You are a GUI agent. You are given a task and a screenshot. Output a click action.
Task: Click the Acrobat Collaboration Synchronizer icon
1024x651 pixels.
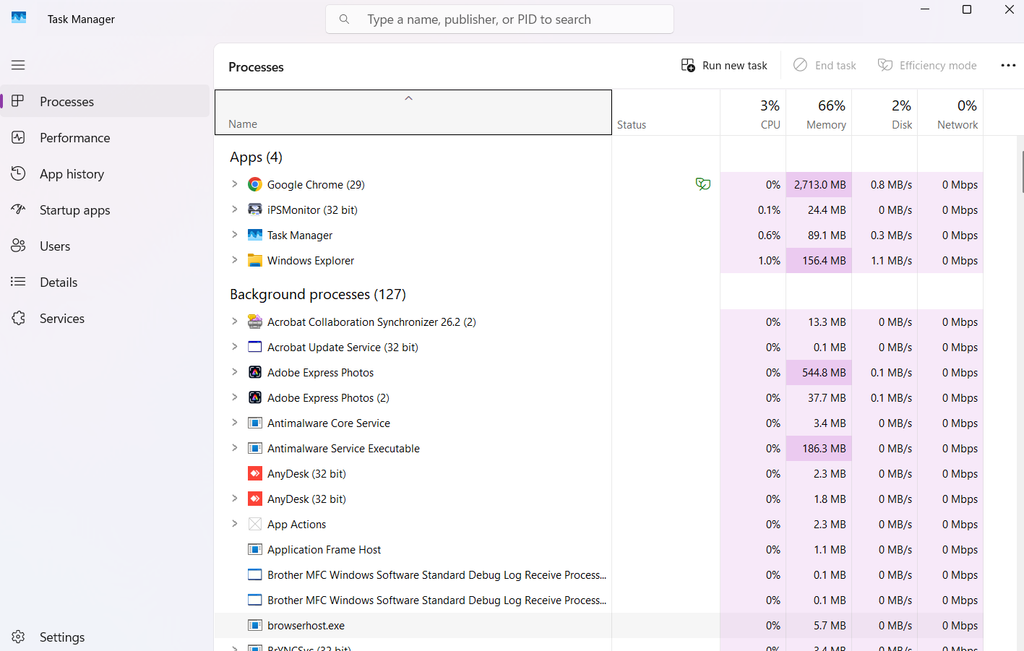click(x=255, y=322)
